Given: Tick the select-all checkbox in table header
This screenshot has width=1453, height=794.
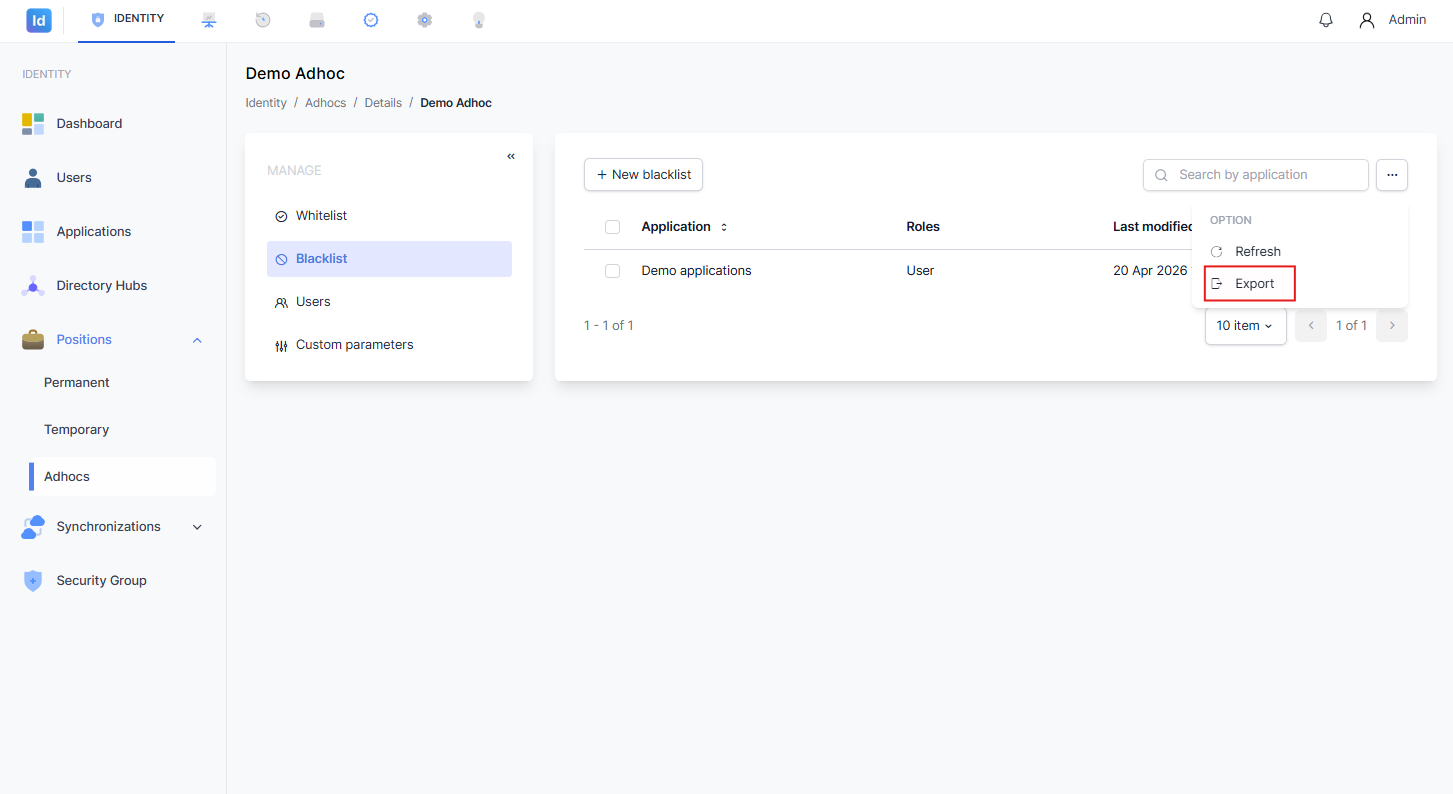Looking at the screenshot, I should click(613, 227).
